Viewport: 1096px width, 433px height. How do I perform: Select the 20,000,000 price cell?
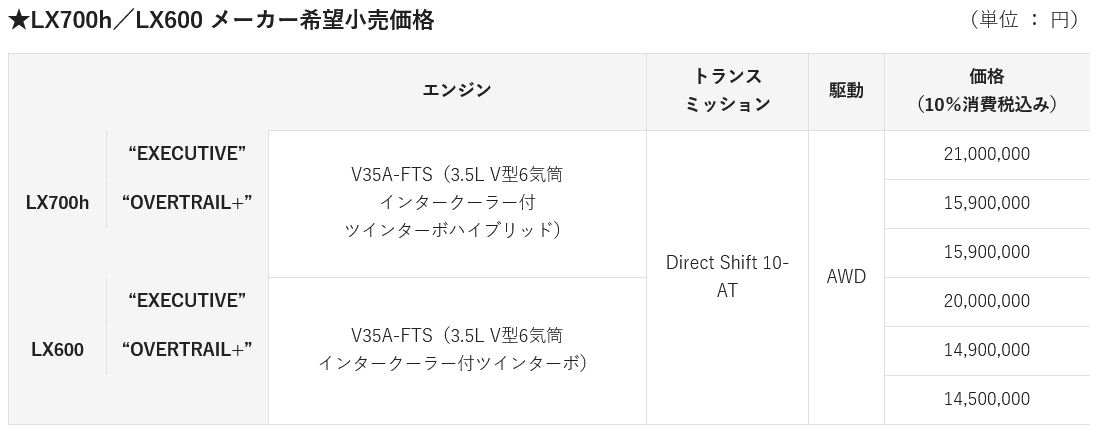click(986, 301)
